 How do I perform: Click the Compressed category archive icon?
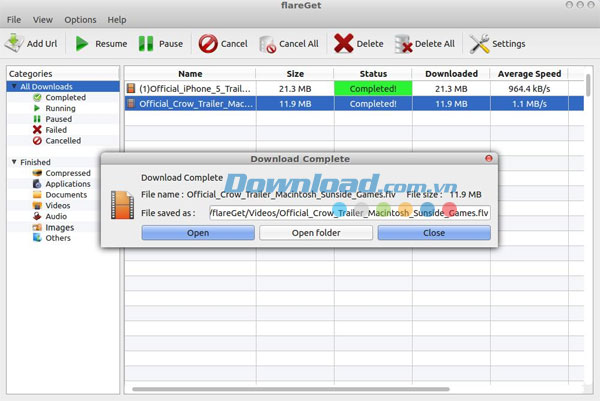(37, 173)
